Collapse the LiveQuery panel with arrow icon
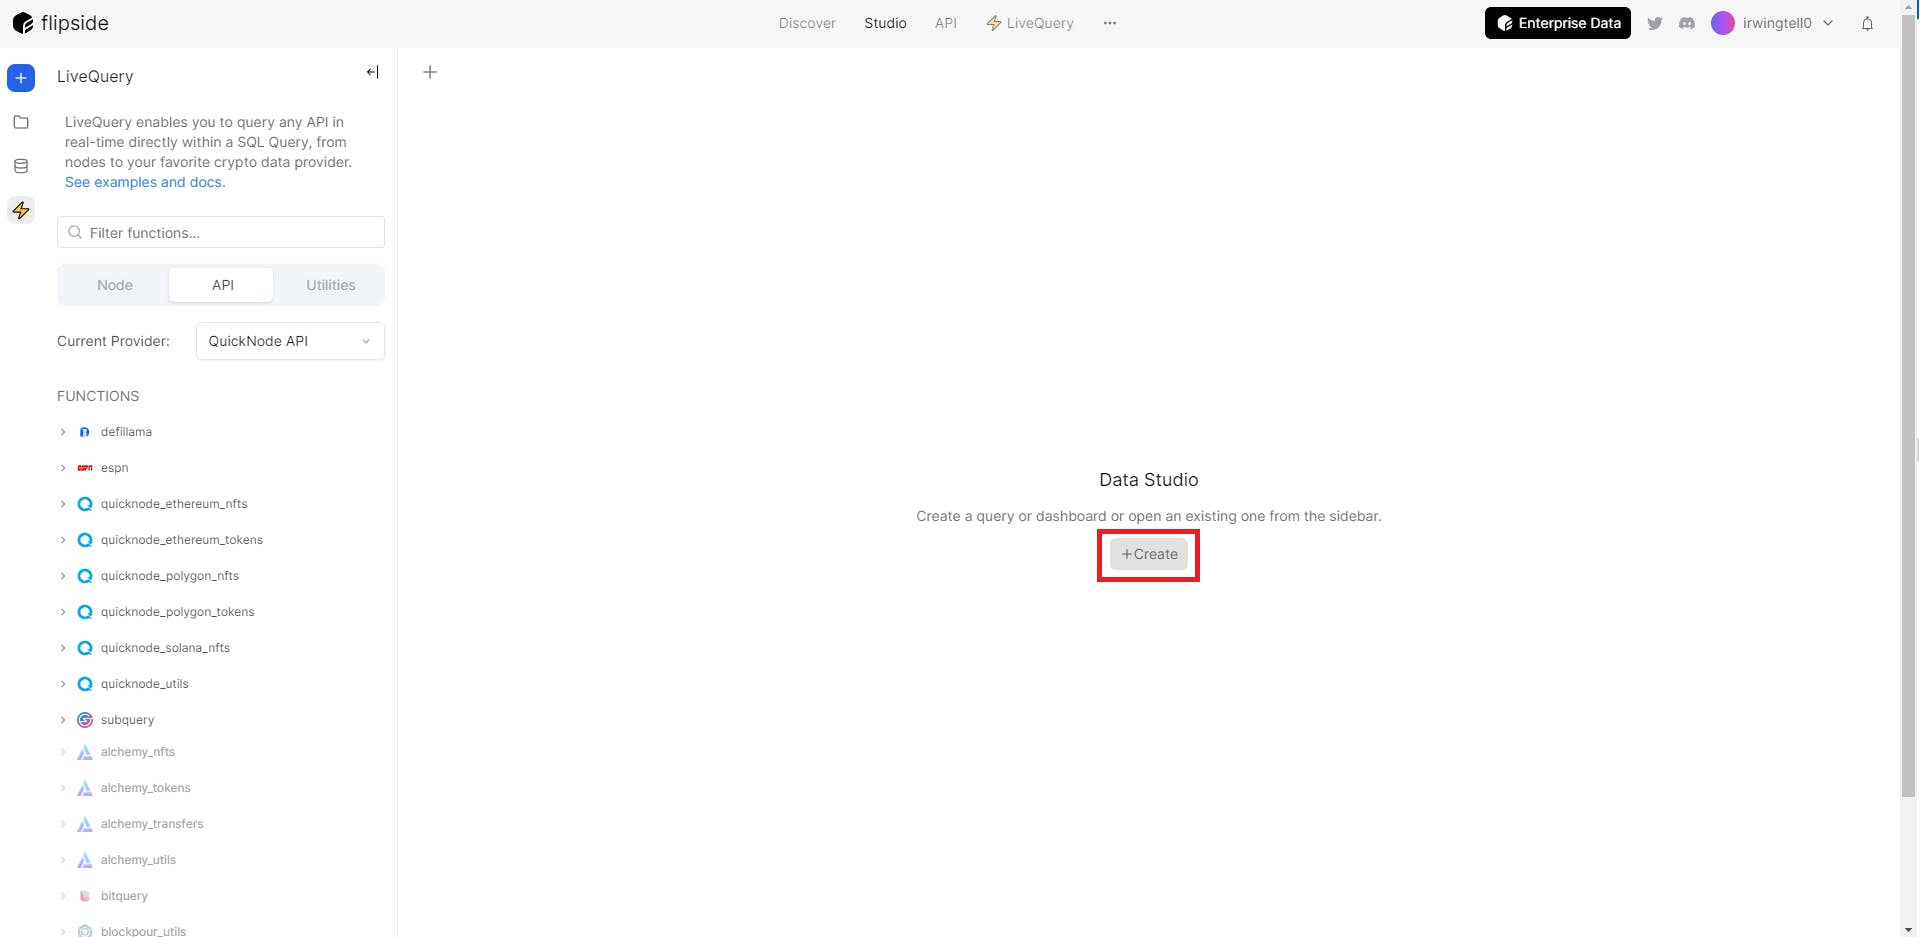Screen dimensions: 1920x937 pos(372,72)
